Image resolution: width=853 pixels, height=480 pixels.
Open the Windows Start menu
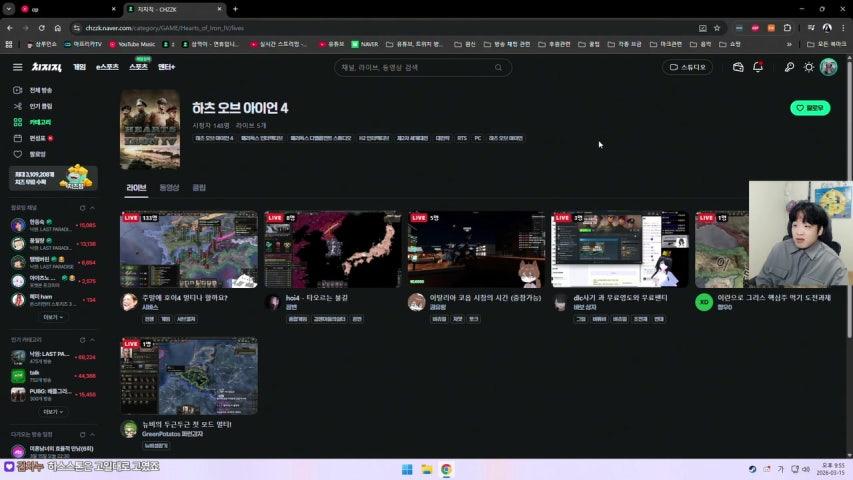tap(407, 469)
